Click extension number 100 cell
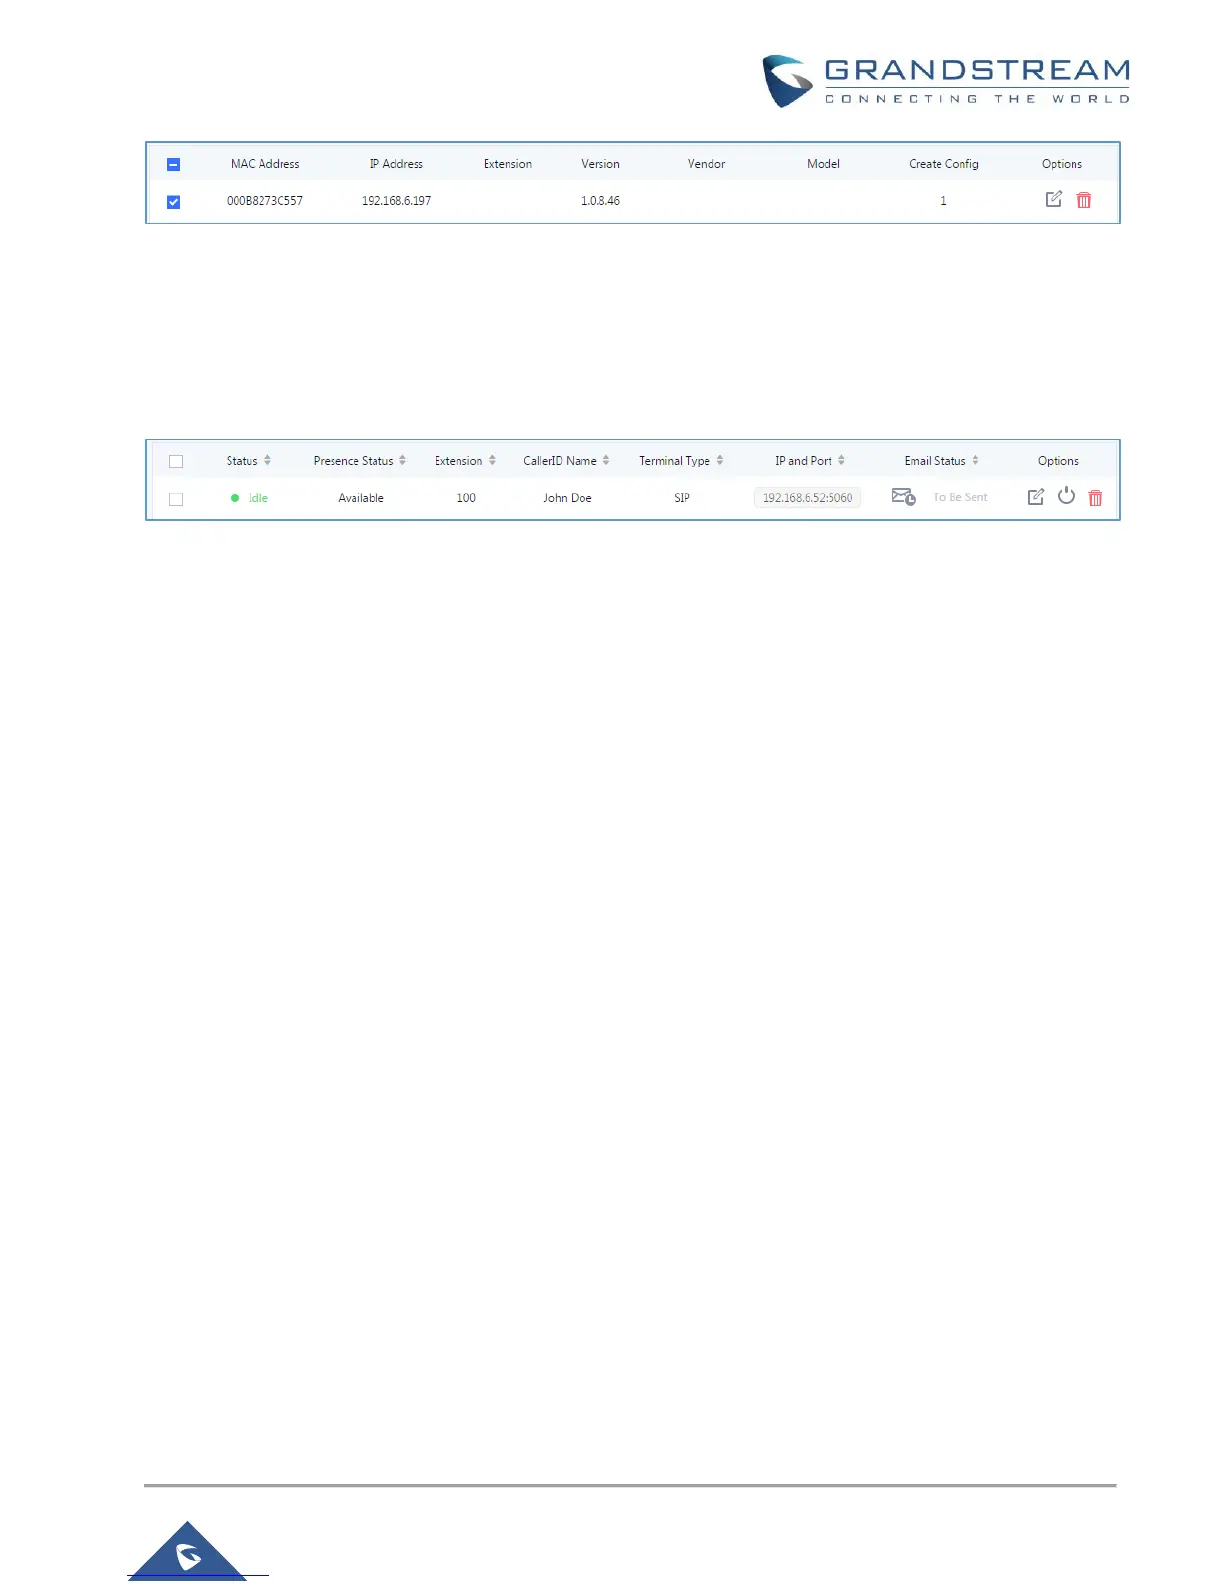Image resolution: width=1224 pixels, height=1584 pixels. [x=466, y=498]
